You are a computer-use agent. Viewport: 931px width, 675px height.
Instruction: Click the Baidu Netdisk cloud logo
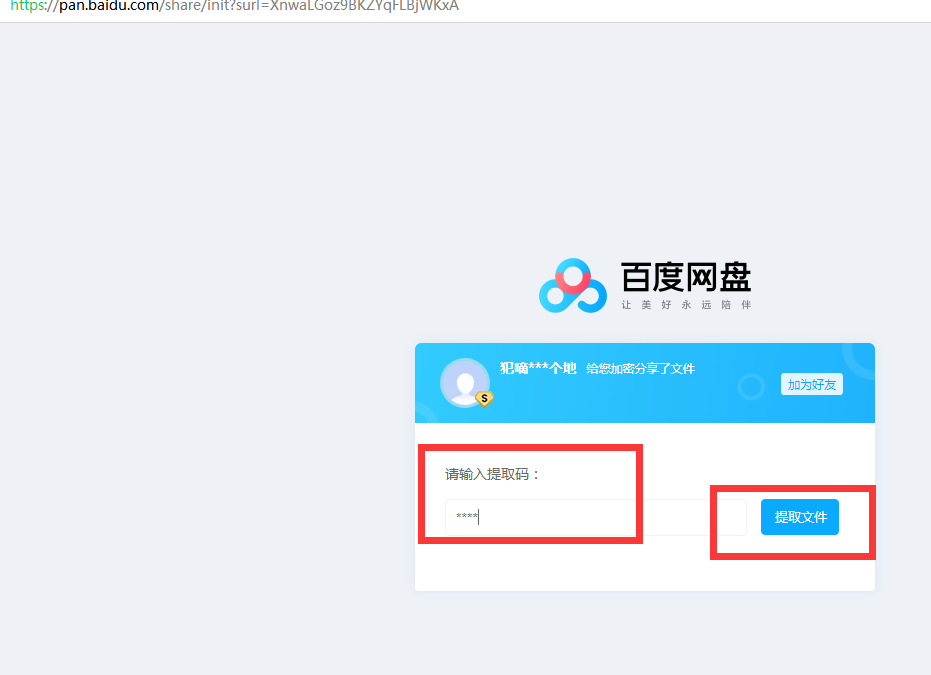573,286
